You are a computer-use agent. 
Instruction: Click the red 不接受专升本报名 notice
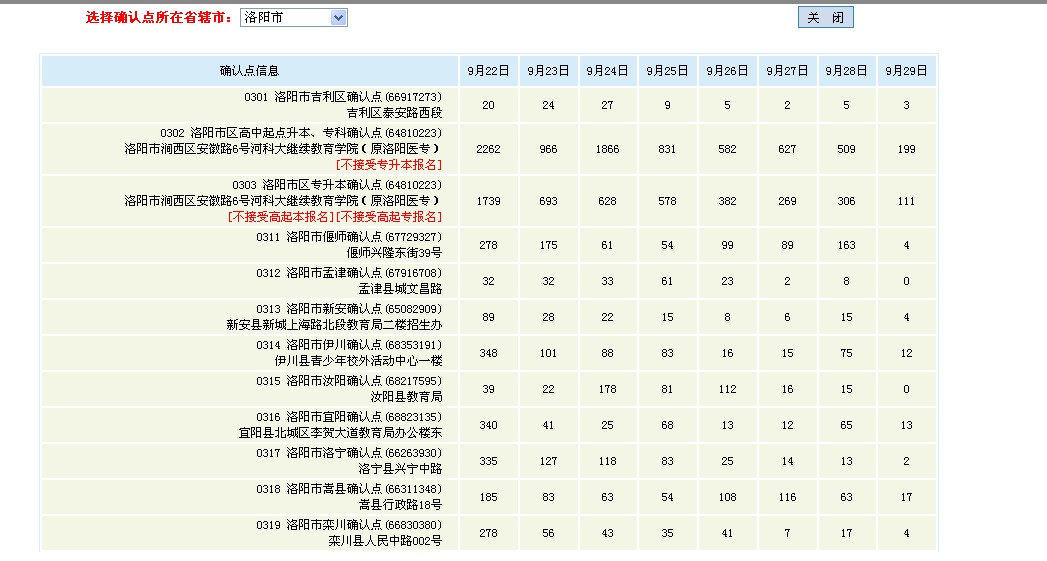(x=388, y=165)
